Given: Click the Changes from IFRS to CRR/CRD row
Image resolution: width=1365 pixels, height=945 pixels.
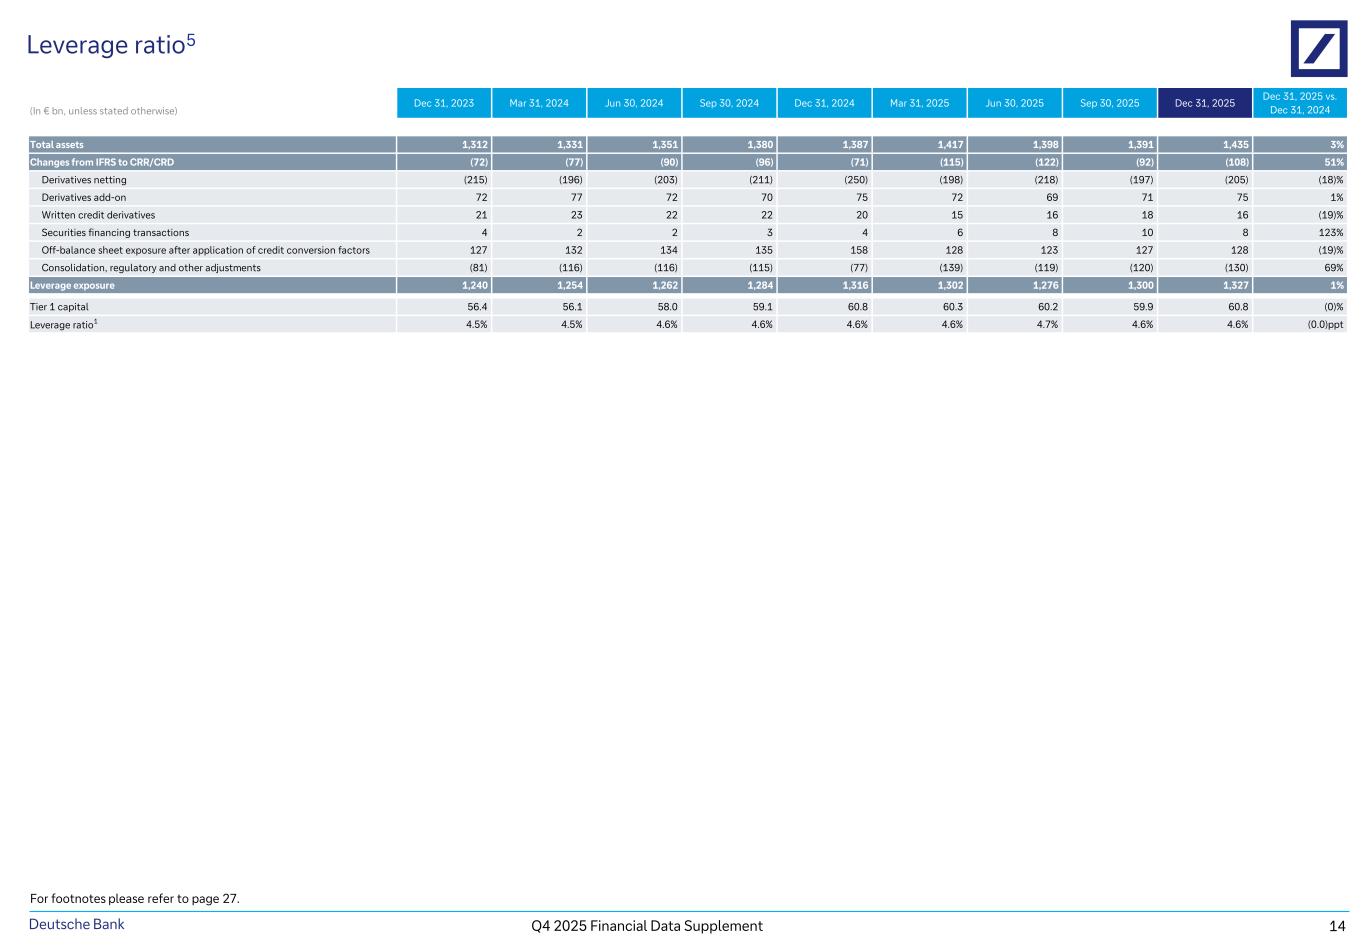Looking at the screenshot, I should 102,162.
